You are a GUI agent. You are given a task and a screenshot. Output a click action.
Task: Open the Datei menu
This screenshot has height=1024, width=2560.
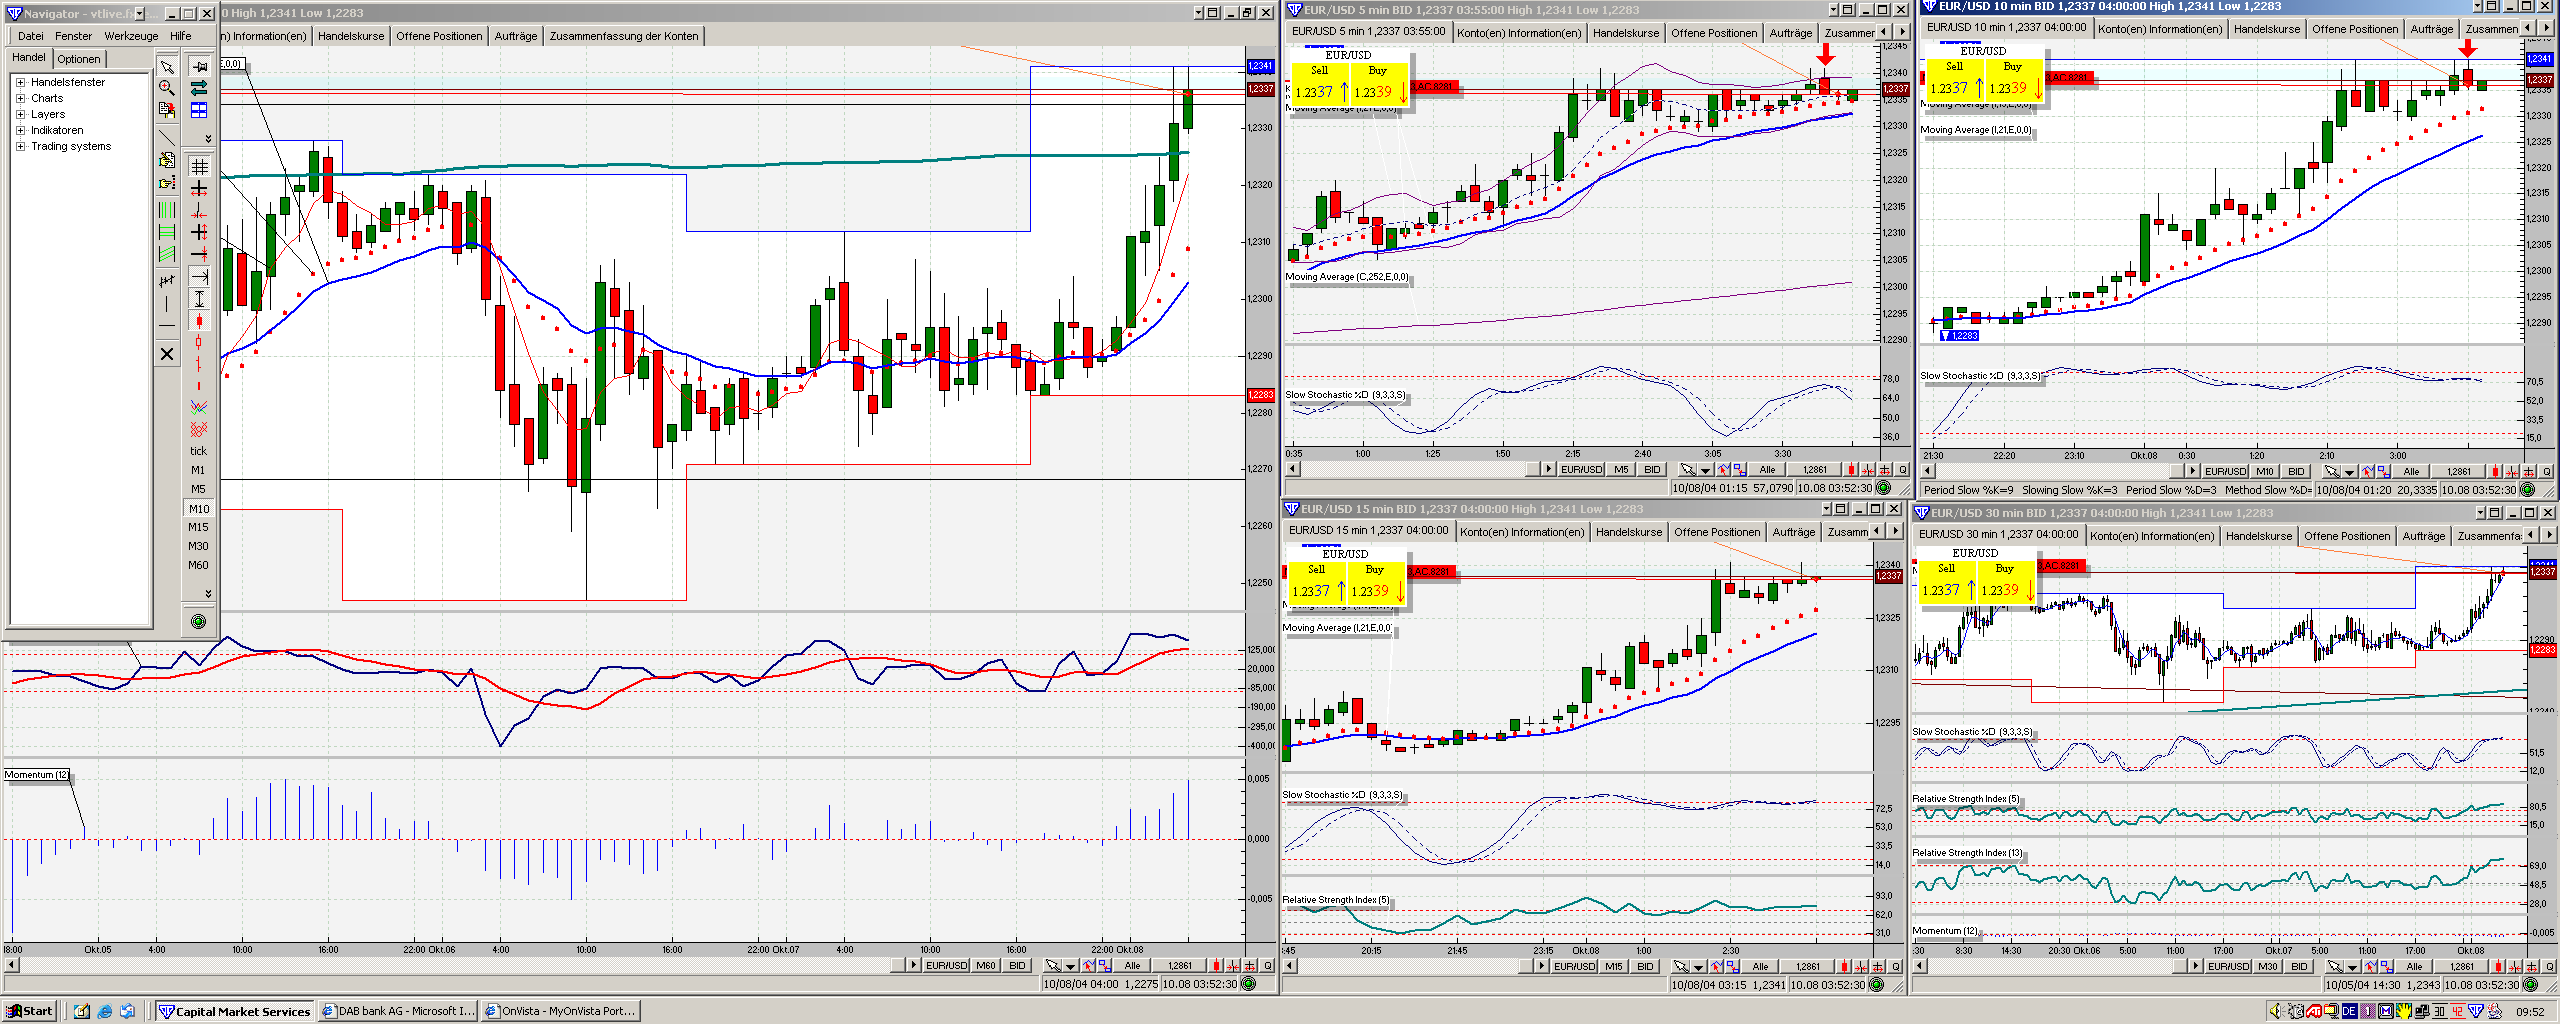[x=30, y=36]
